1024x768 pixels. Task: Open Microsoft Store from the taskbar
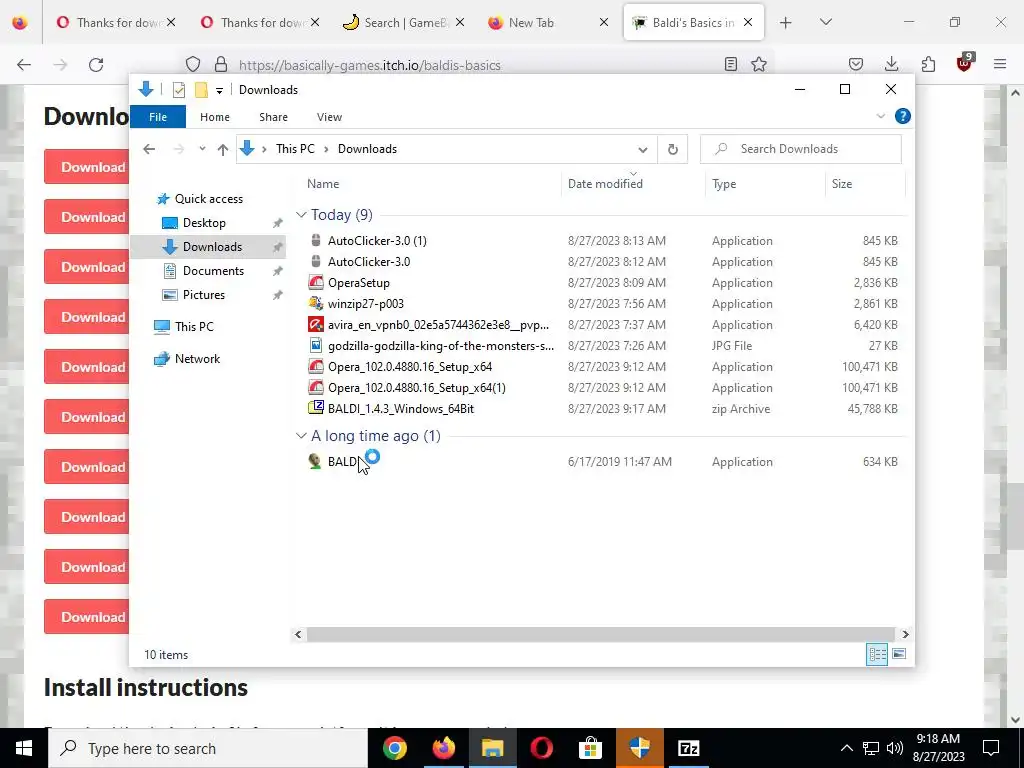coord(590,748)
